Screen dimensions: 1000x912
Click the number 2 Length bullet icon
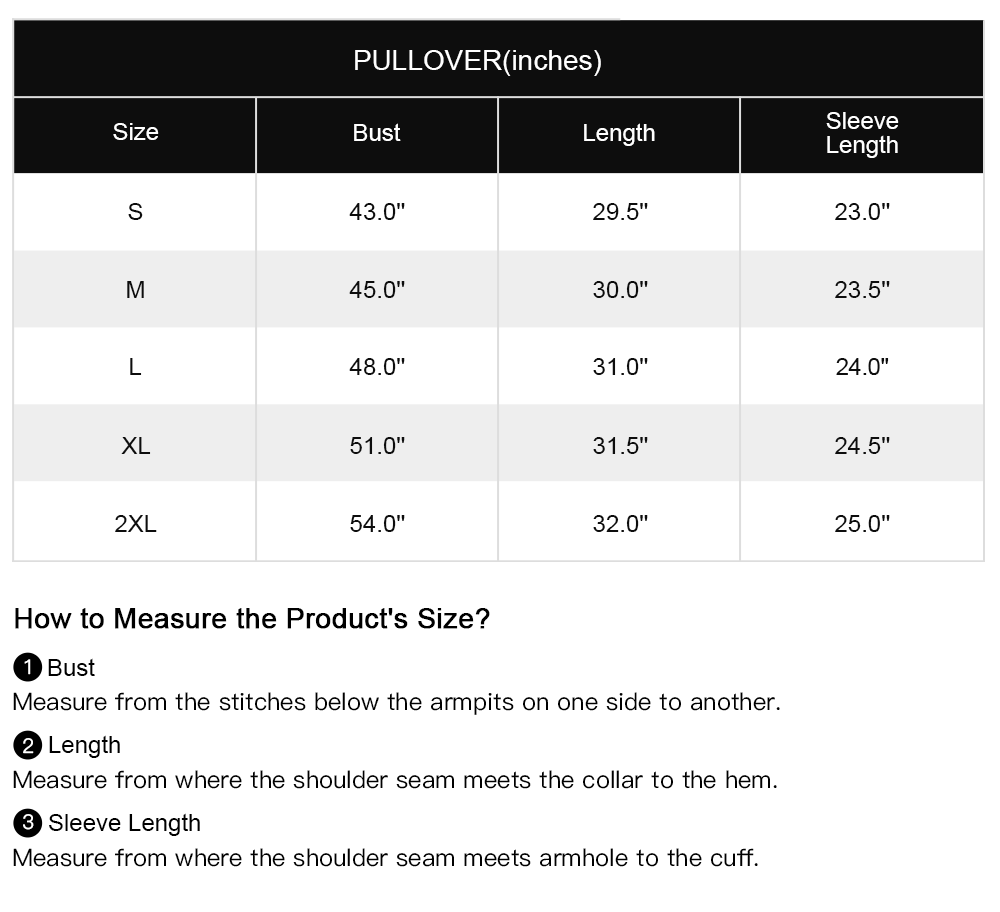coord(27,745)
